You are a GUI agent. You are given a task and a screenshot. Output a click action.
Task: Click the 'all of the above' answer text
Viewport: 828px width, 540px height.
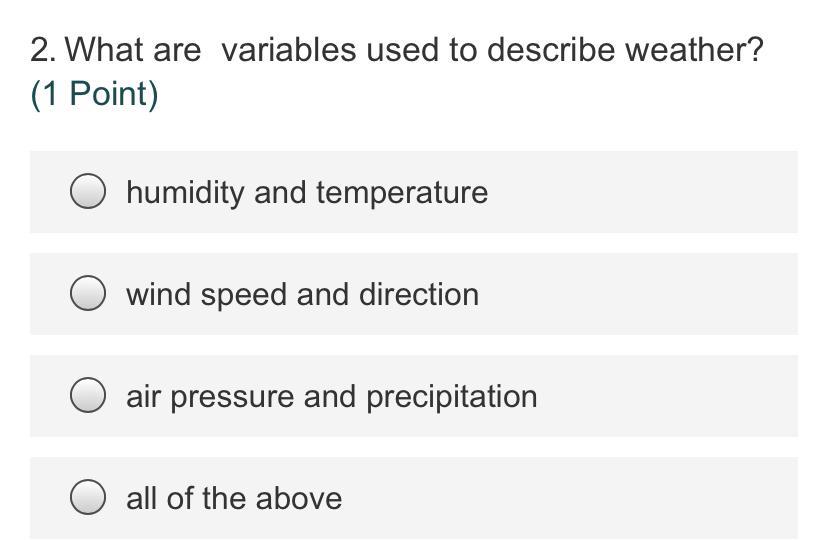[233, 498]
